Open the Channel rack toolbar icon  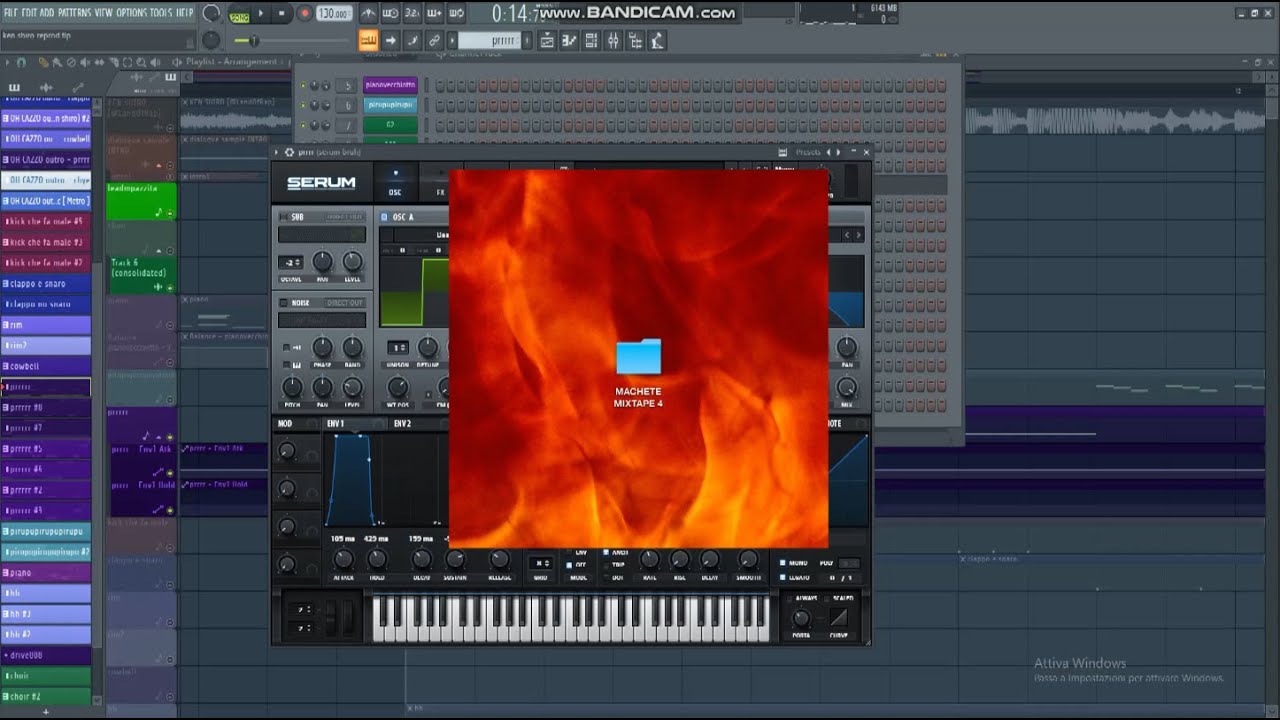point(591,41)
